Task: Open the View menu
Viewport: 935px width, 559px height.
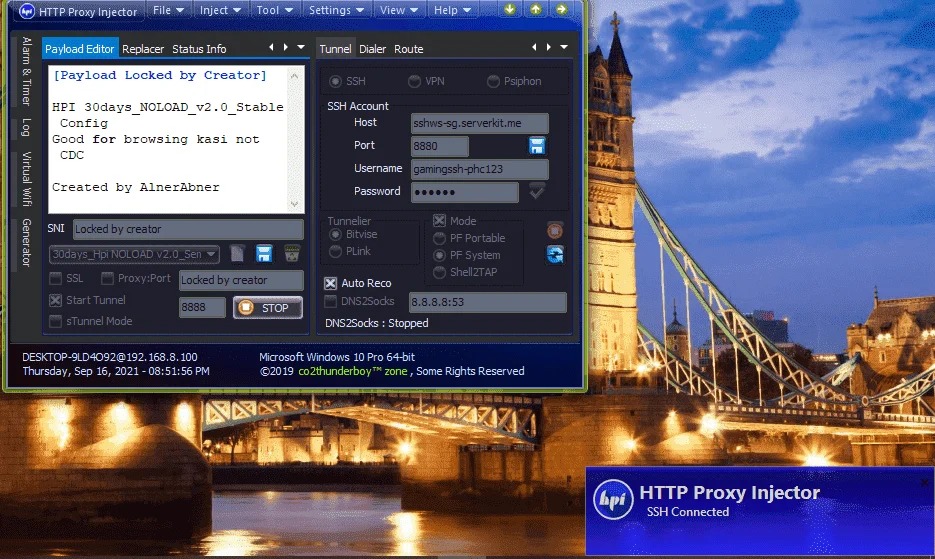Action: coord(398,10)
